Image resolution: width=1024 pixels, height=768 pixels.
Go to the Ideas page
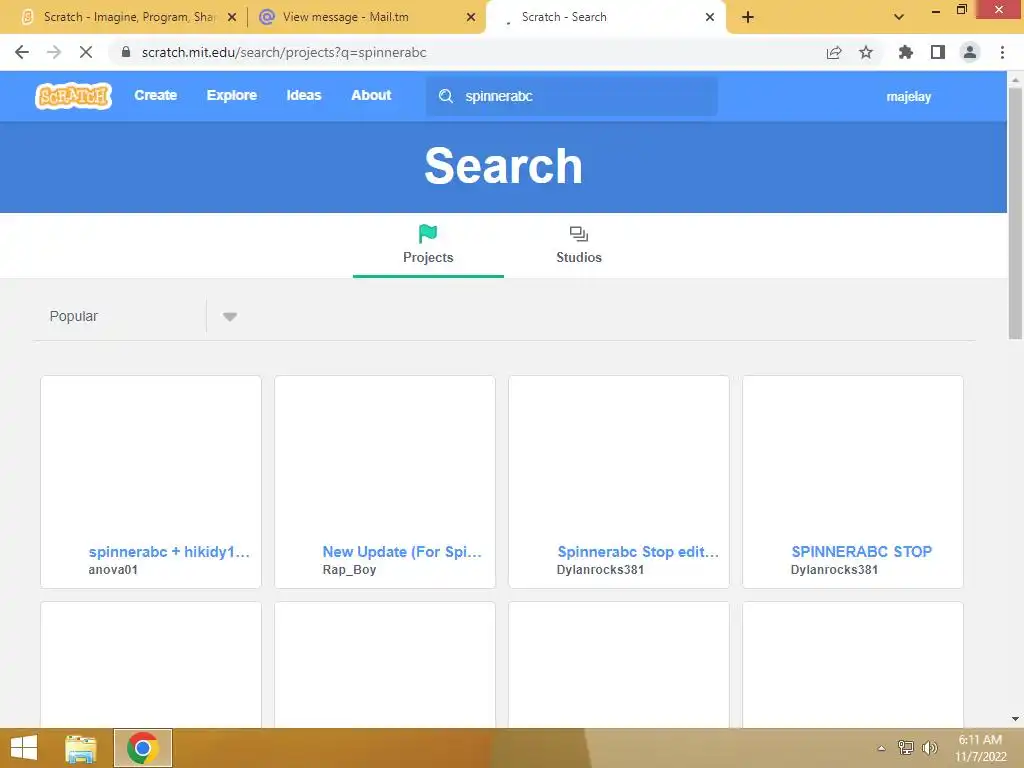click(304, 95)
